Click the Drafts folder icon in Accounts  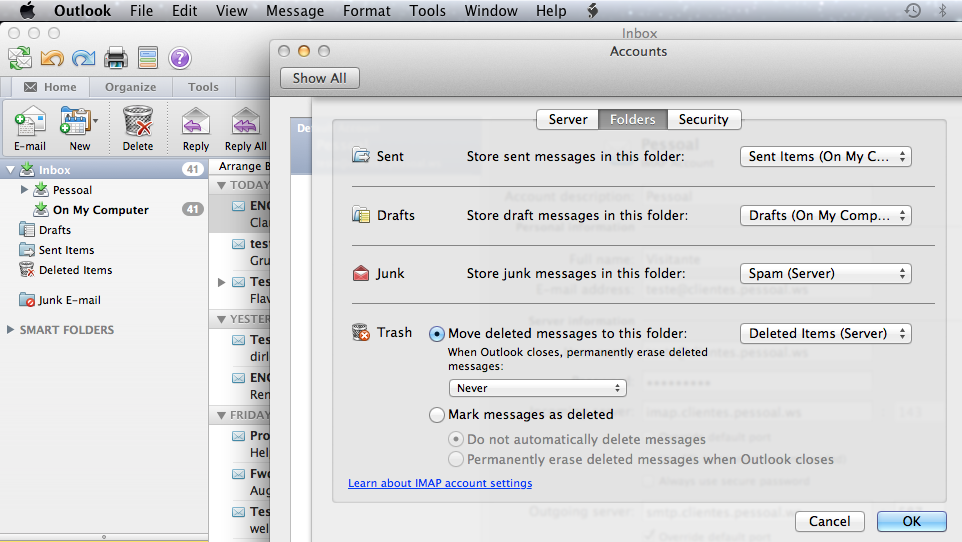pos(361,215)
